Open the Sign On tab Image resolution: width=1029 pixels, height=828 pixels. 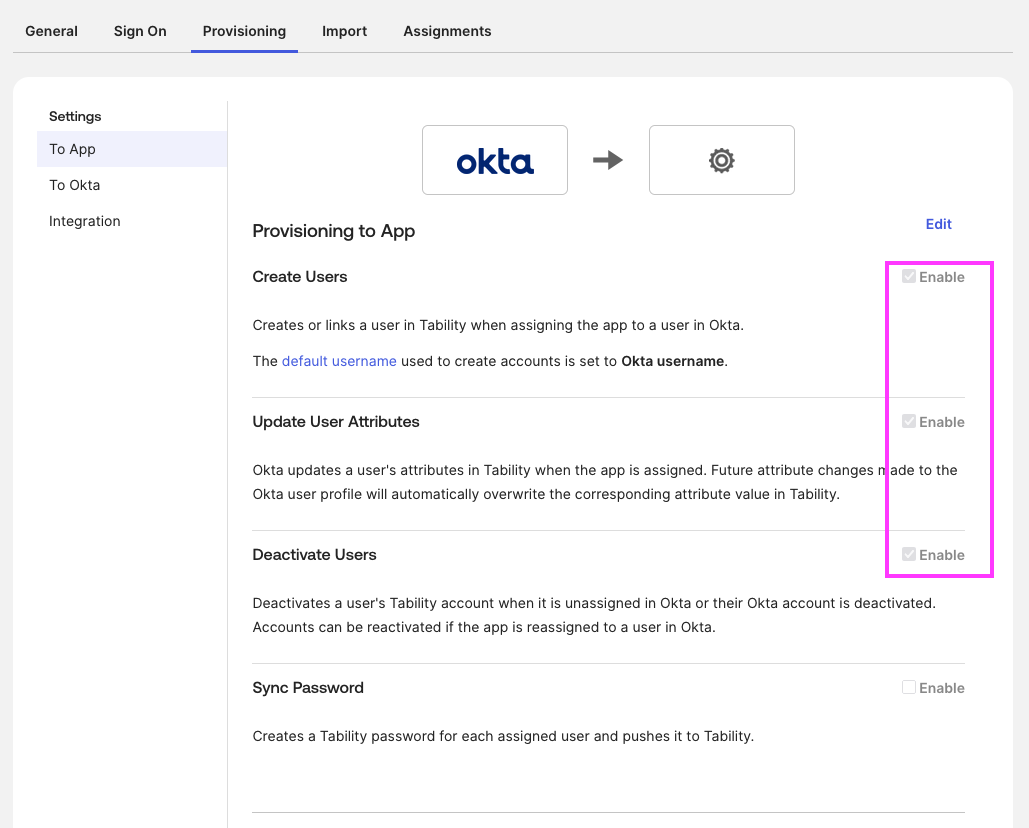point(140,31)
